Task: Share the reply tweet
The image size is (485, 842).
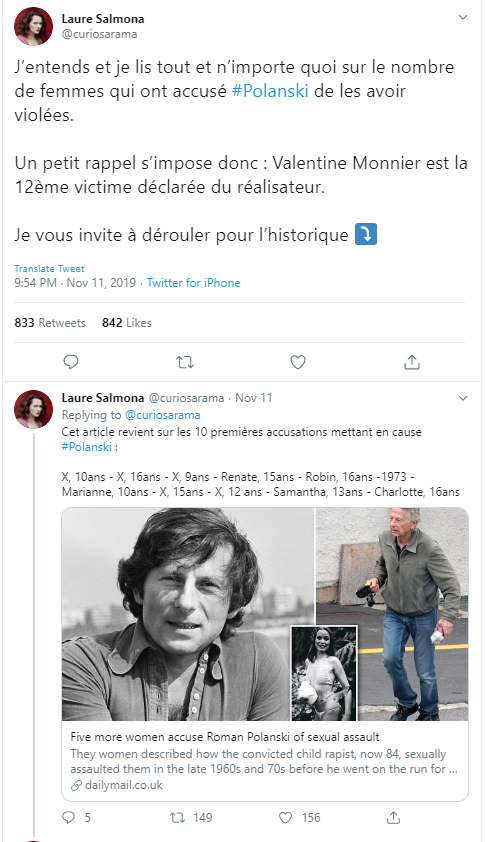Action: [x=394, y=817]
